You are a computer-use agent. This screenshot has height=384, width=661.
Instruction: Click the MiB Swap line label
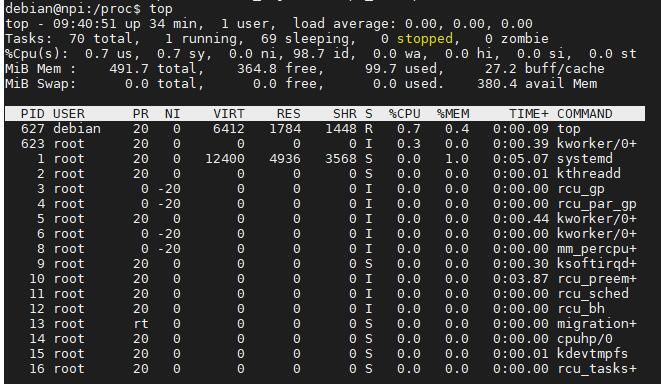click(40, 83)
